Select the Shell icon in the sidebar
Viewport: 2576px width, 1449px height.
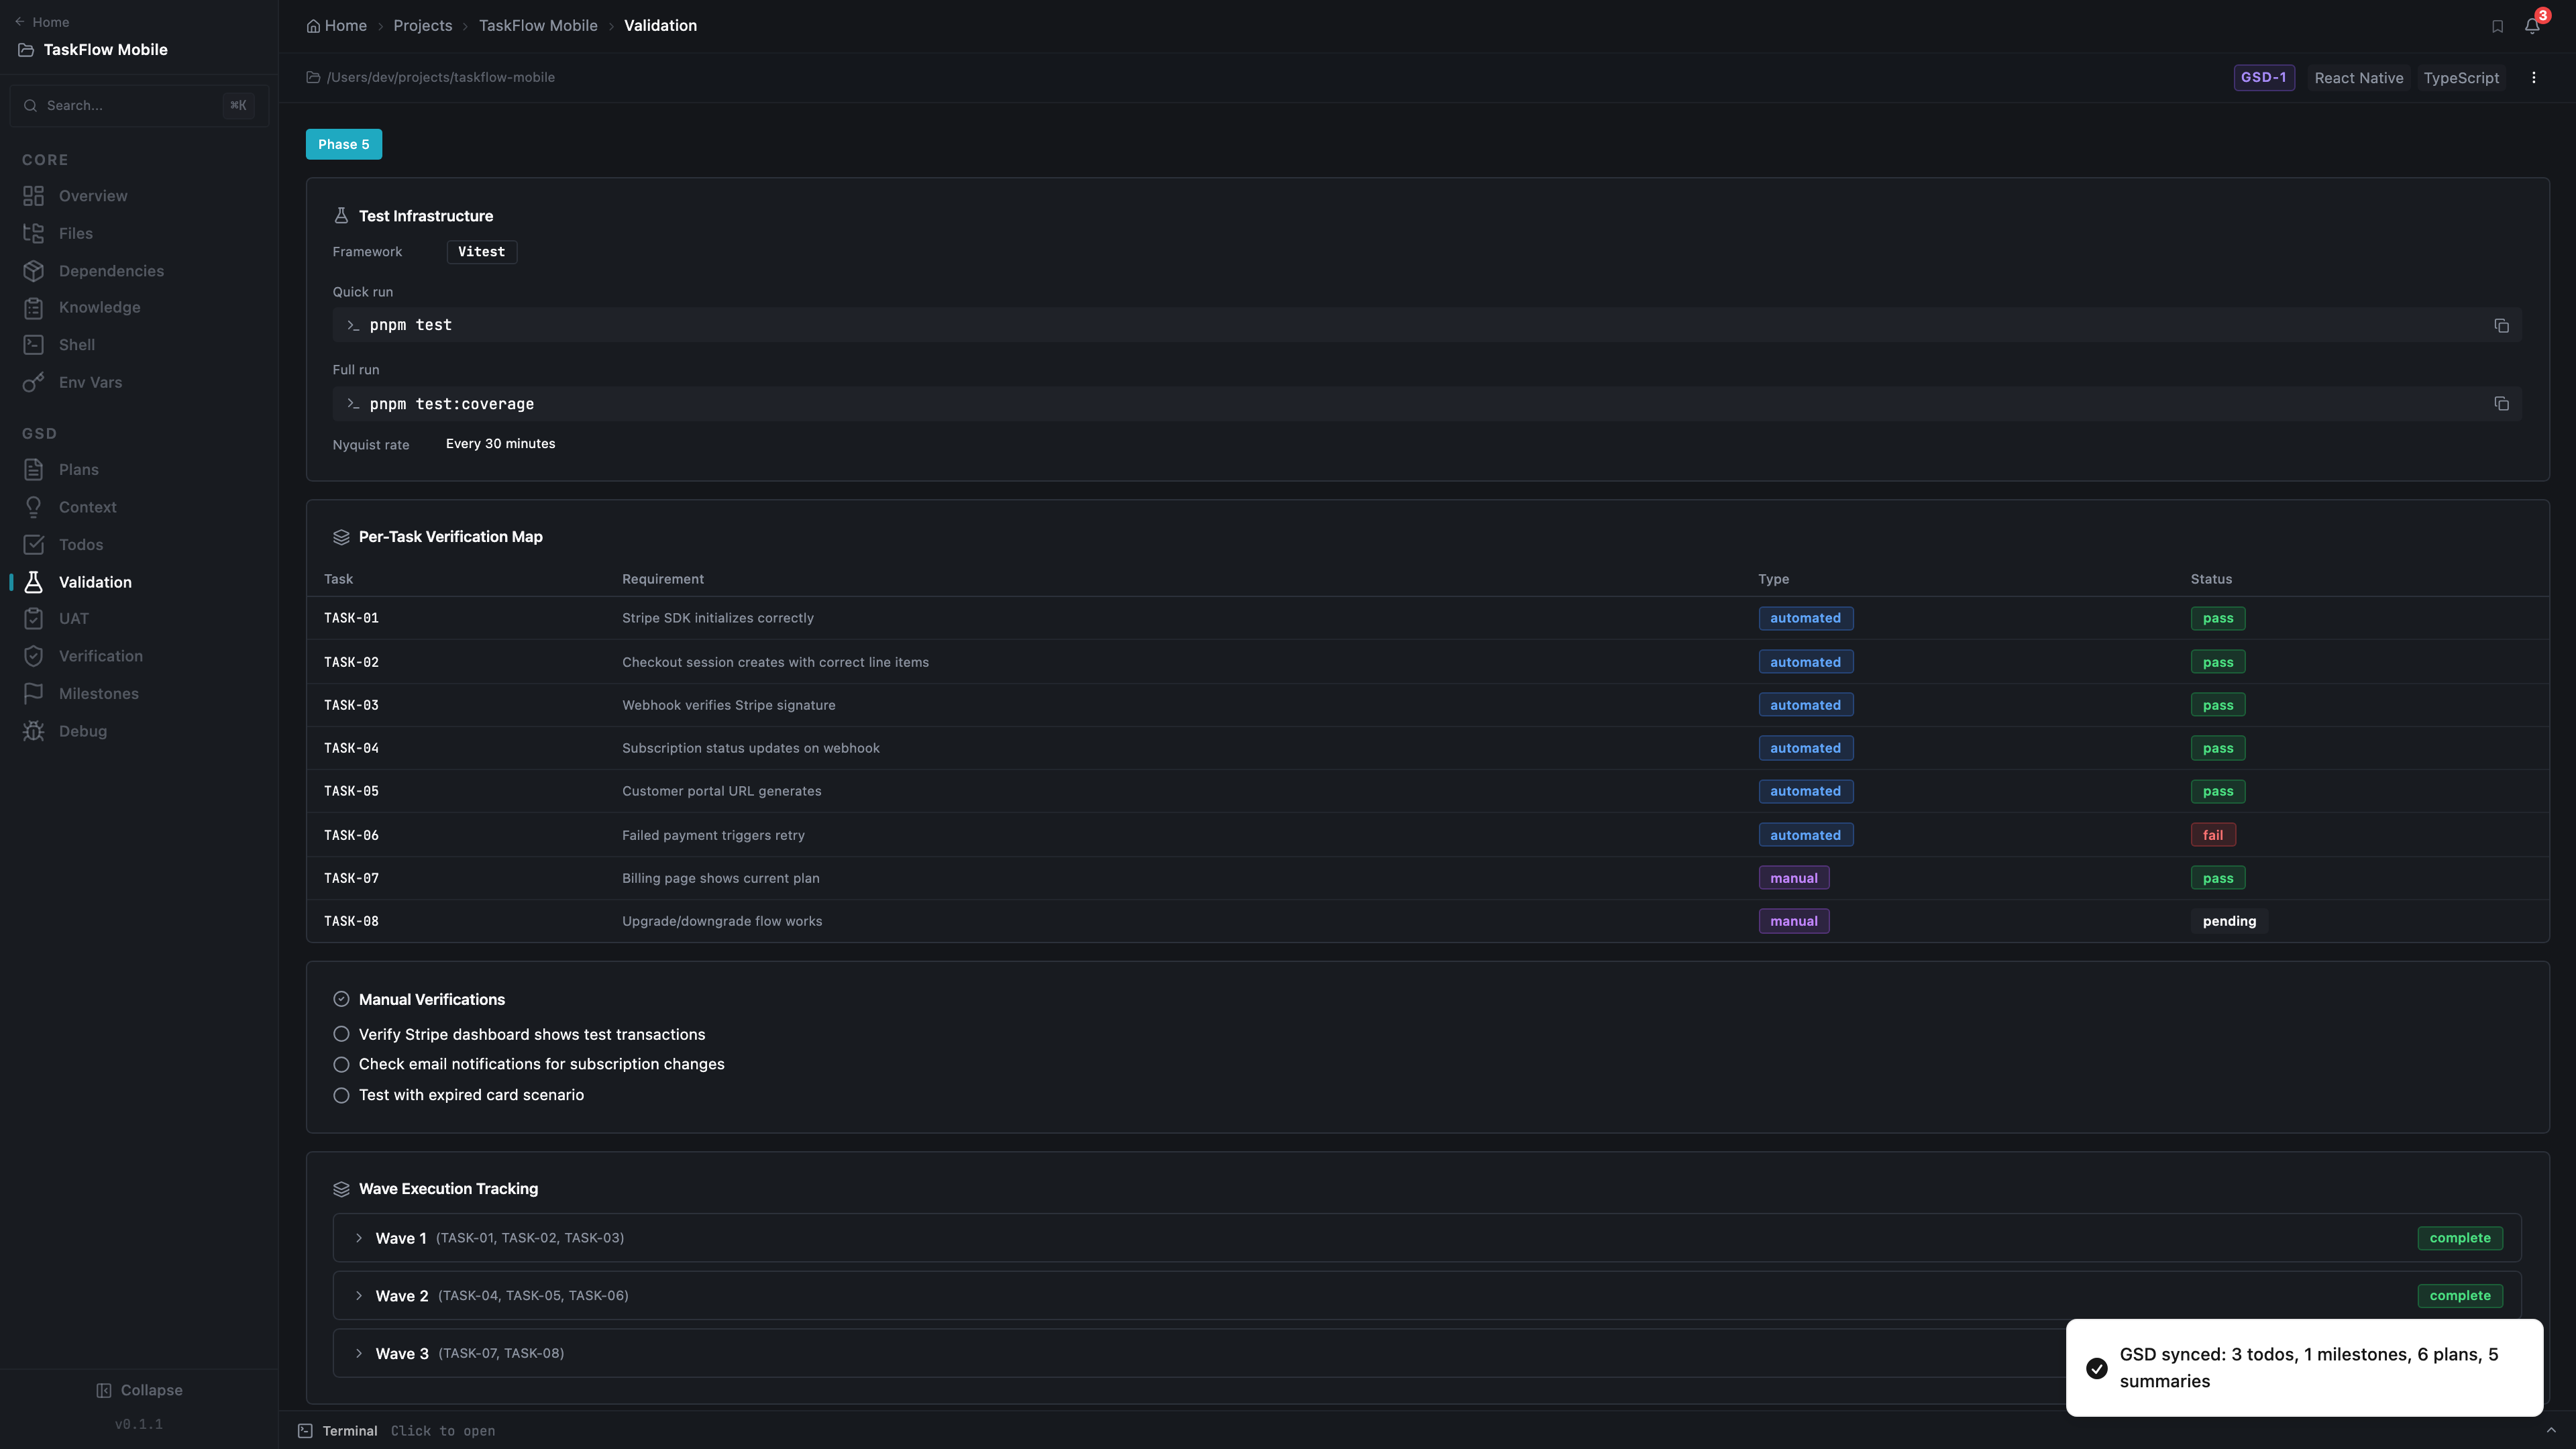(33, 344)
